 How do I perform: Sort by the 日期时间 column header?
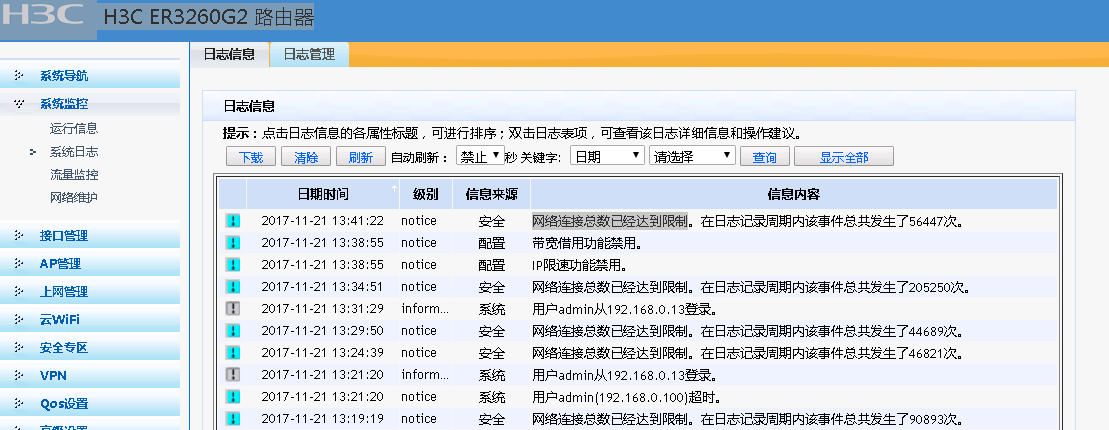click(323, 194)
